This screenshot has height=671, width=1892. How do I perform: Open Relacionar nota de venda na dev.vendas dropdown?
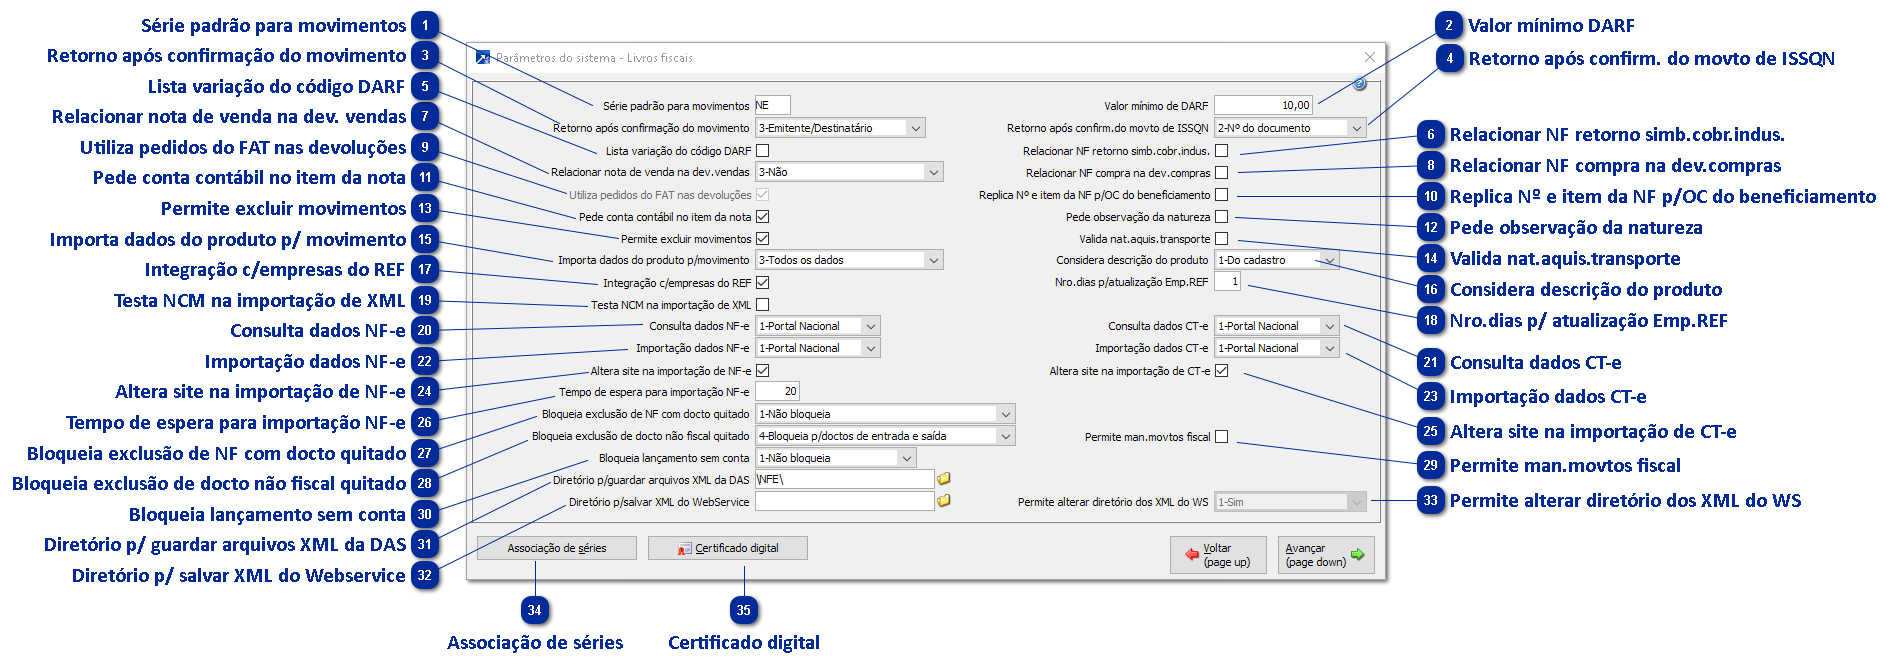pos(849,172)
